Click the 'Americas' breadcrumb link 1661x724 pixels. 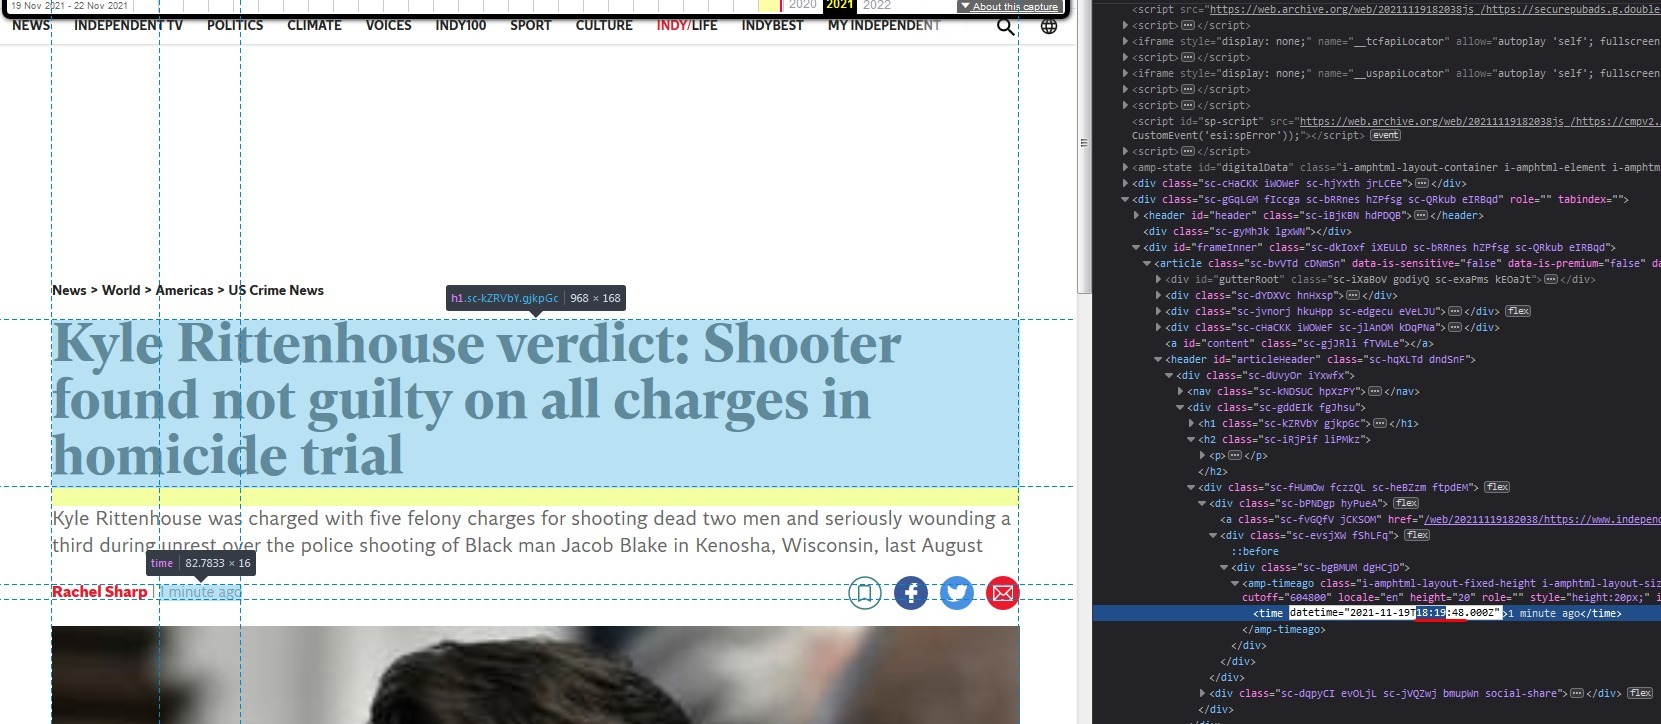click(x=184, y=290)
